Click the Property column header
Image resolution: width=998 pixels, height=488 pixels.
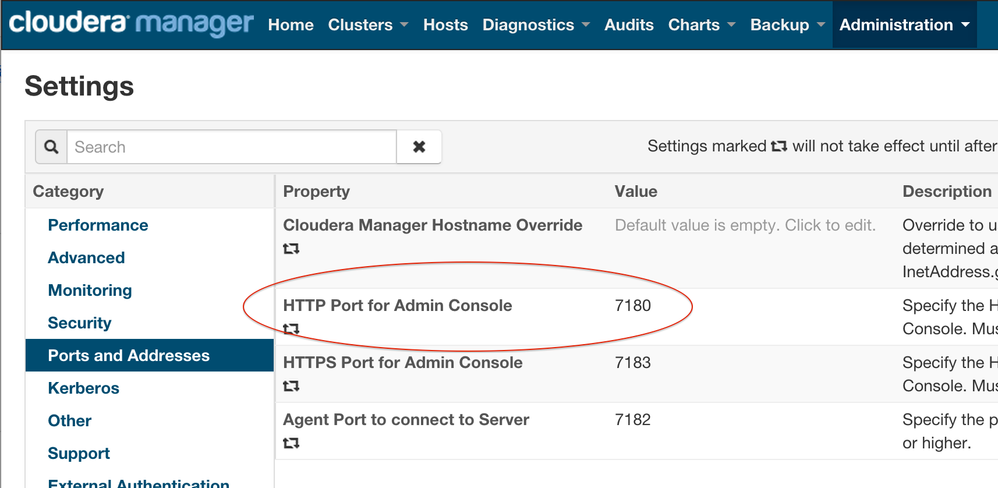[x=316, y=192]
